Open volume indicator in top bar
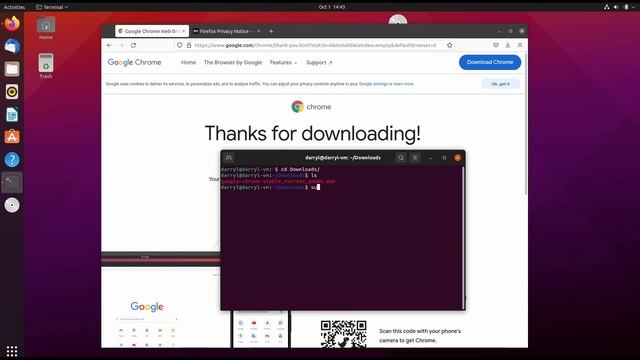 click(x=616, y=7)
